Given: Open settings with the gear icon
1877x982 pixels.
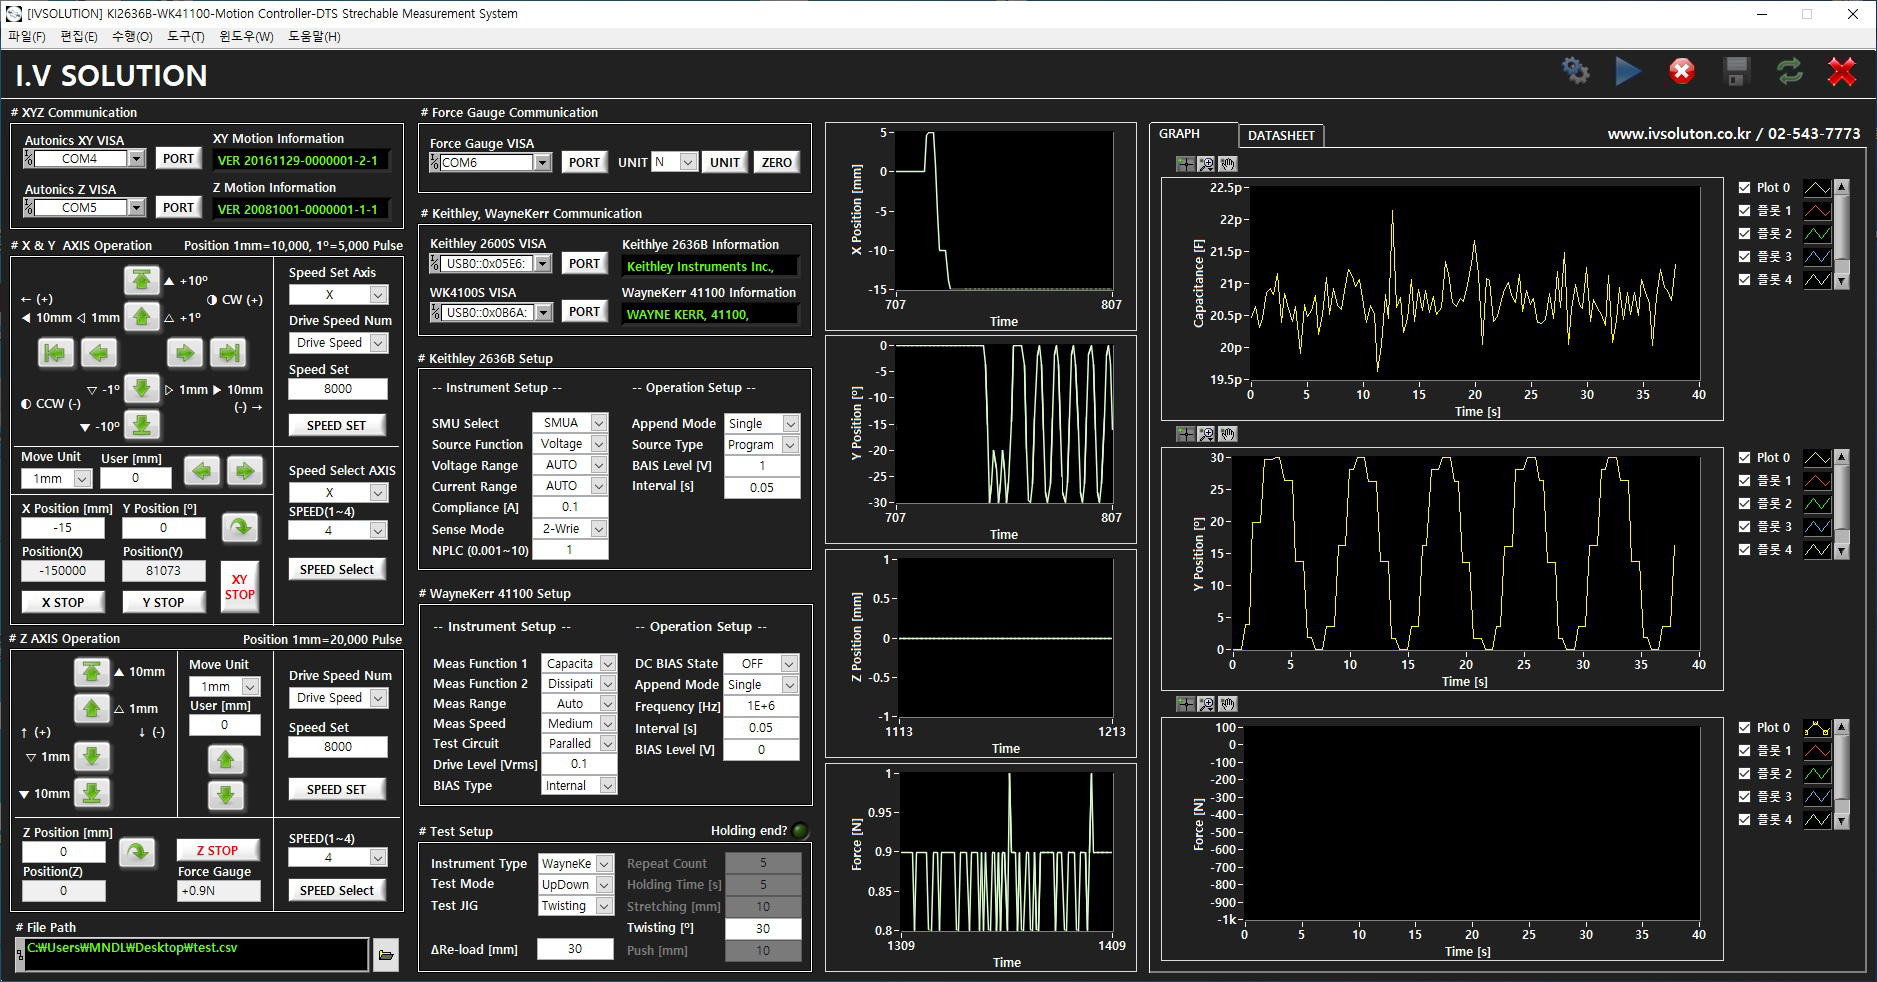Looking at the screenshot, I should (x=1575, y=71).
